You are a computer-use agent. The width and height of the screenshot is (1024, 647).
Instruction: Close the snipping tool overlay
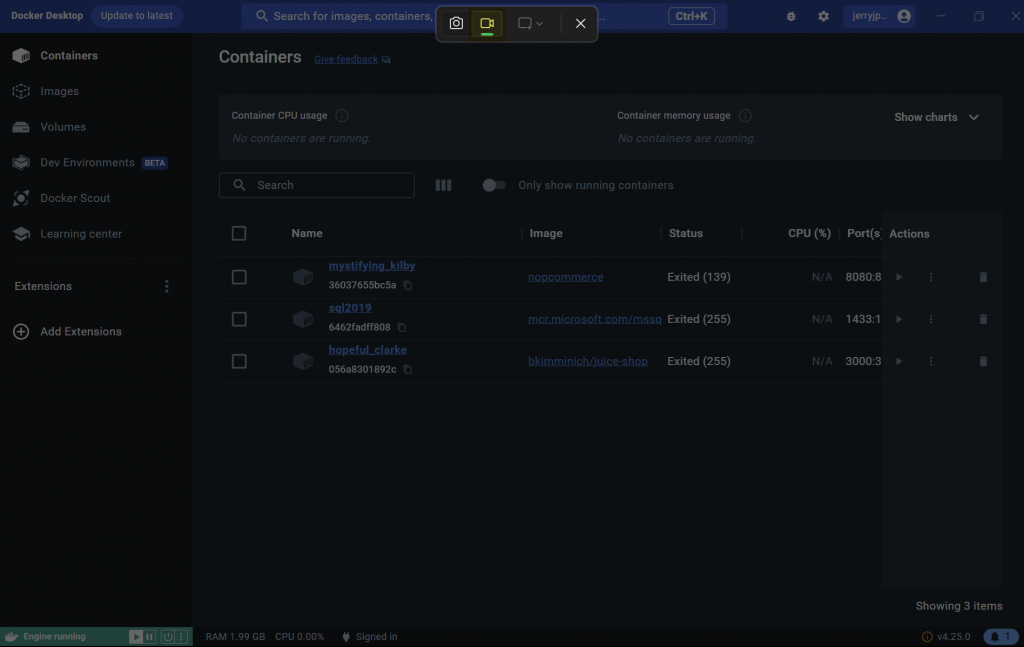click(581, 24)
